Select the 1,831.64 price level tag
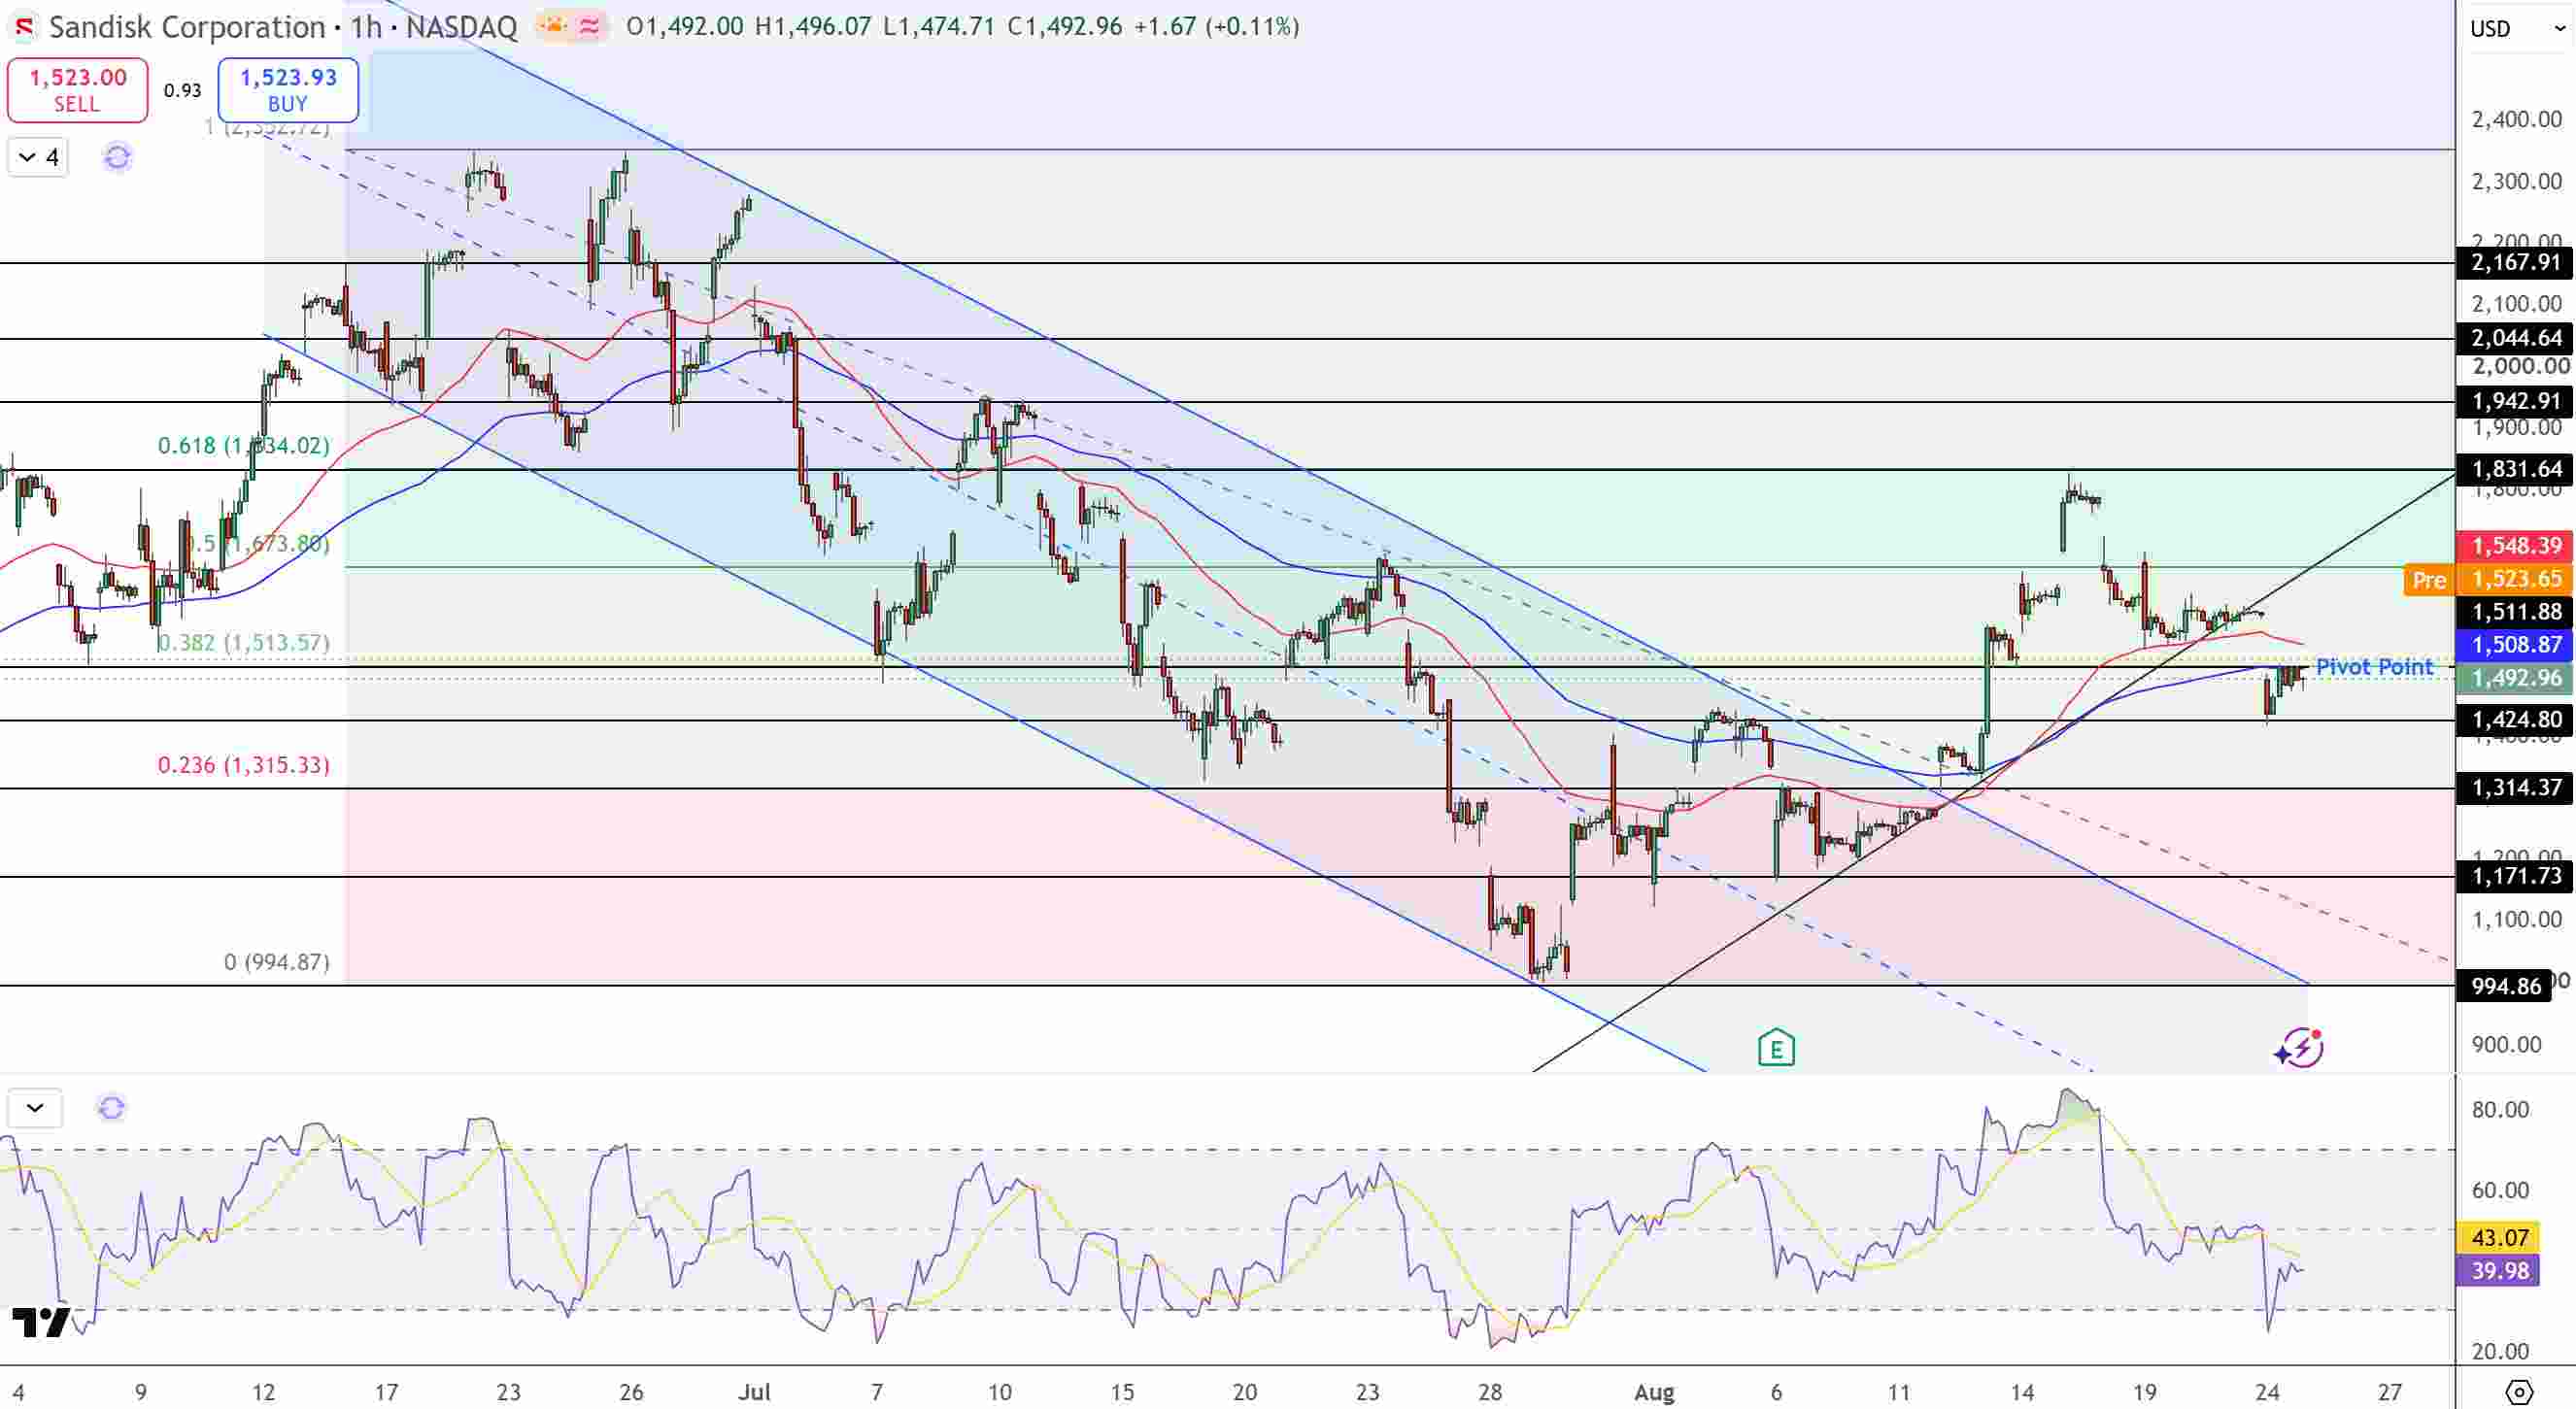2576x1409 pixels. pyautogui.click(x=2515, y=469)
